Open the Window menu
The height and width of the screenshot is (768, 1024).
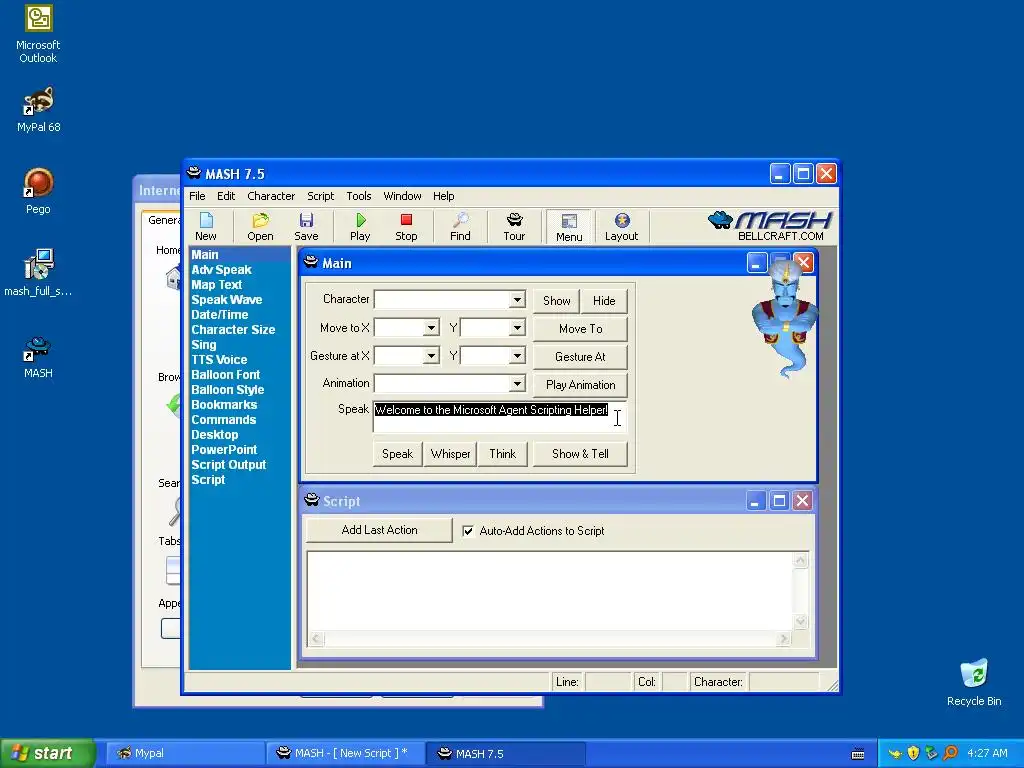[402, 196]
